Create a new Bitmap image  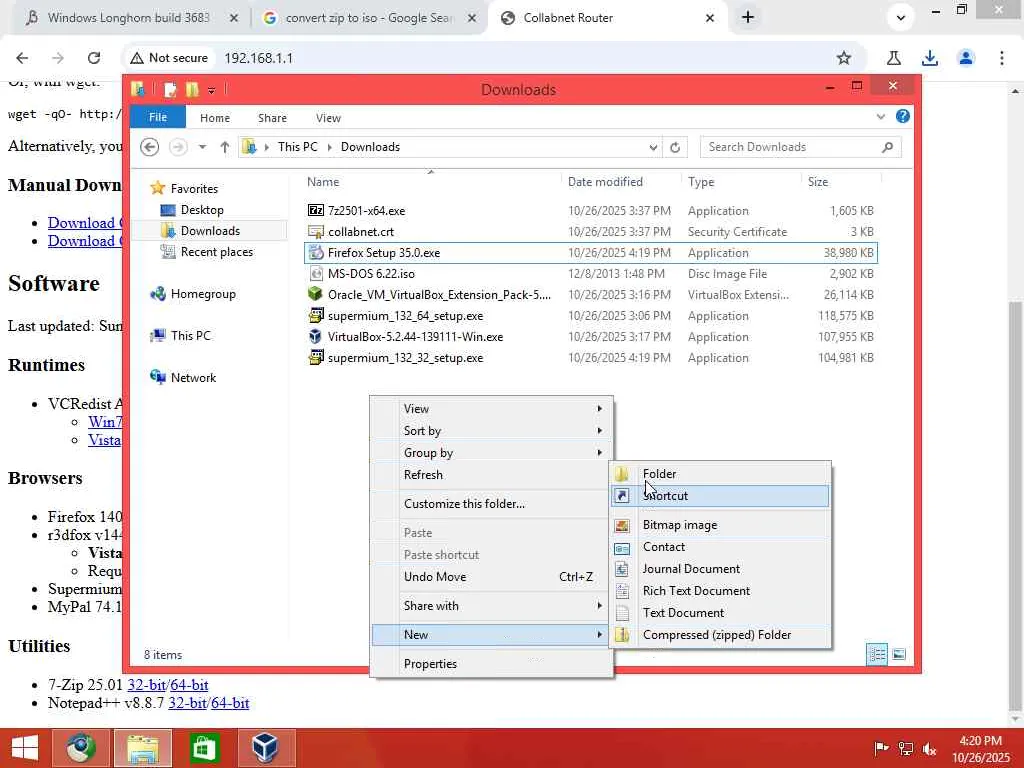[x=720, y=525]
